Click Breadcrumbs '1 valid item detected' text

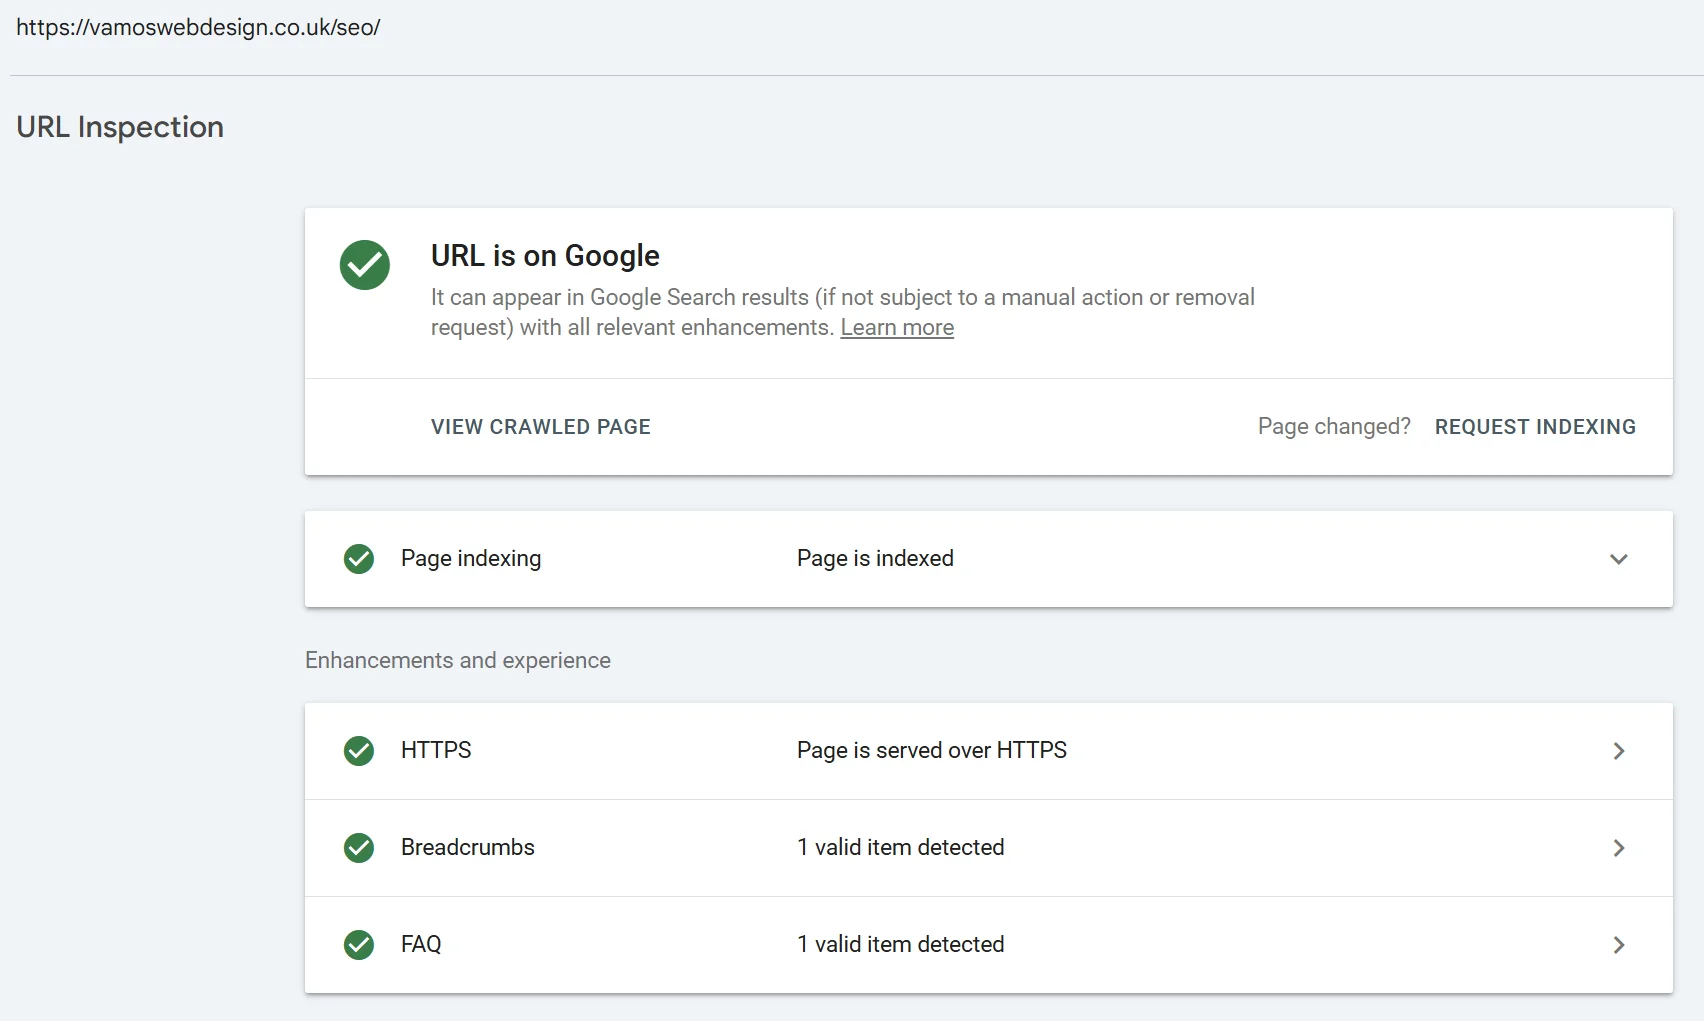pyautogui.click(x=901, y=847)
